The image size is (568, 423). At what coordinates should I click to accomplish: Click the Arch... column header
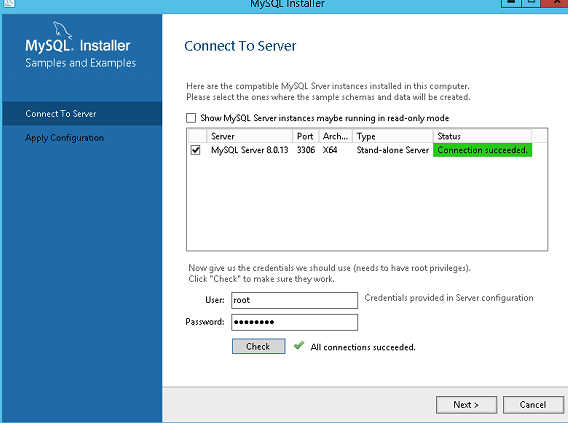pos(335,136)
